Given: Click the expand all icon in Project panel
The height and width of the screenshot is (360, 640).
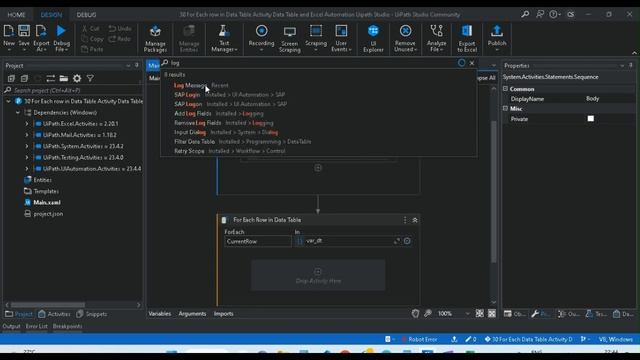Looking at the screenshot, I should (x=11, y=78).
